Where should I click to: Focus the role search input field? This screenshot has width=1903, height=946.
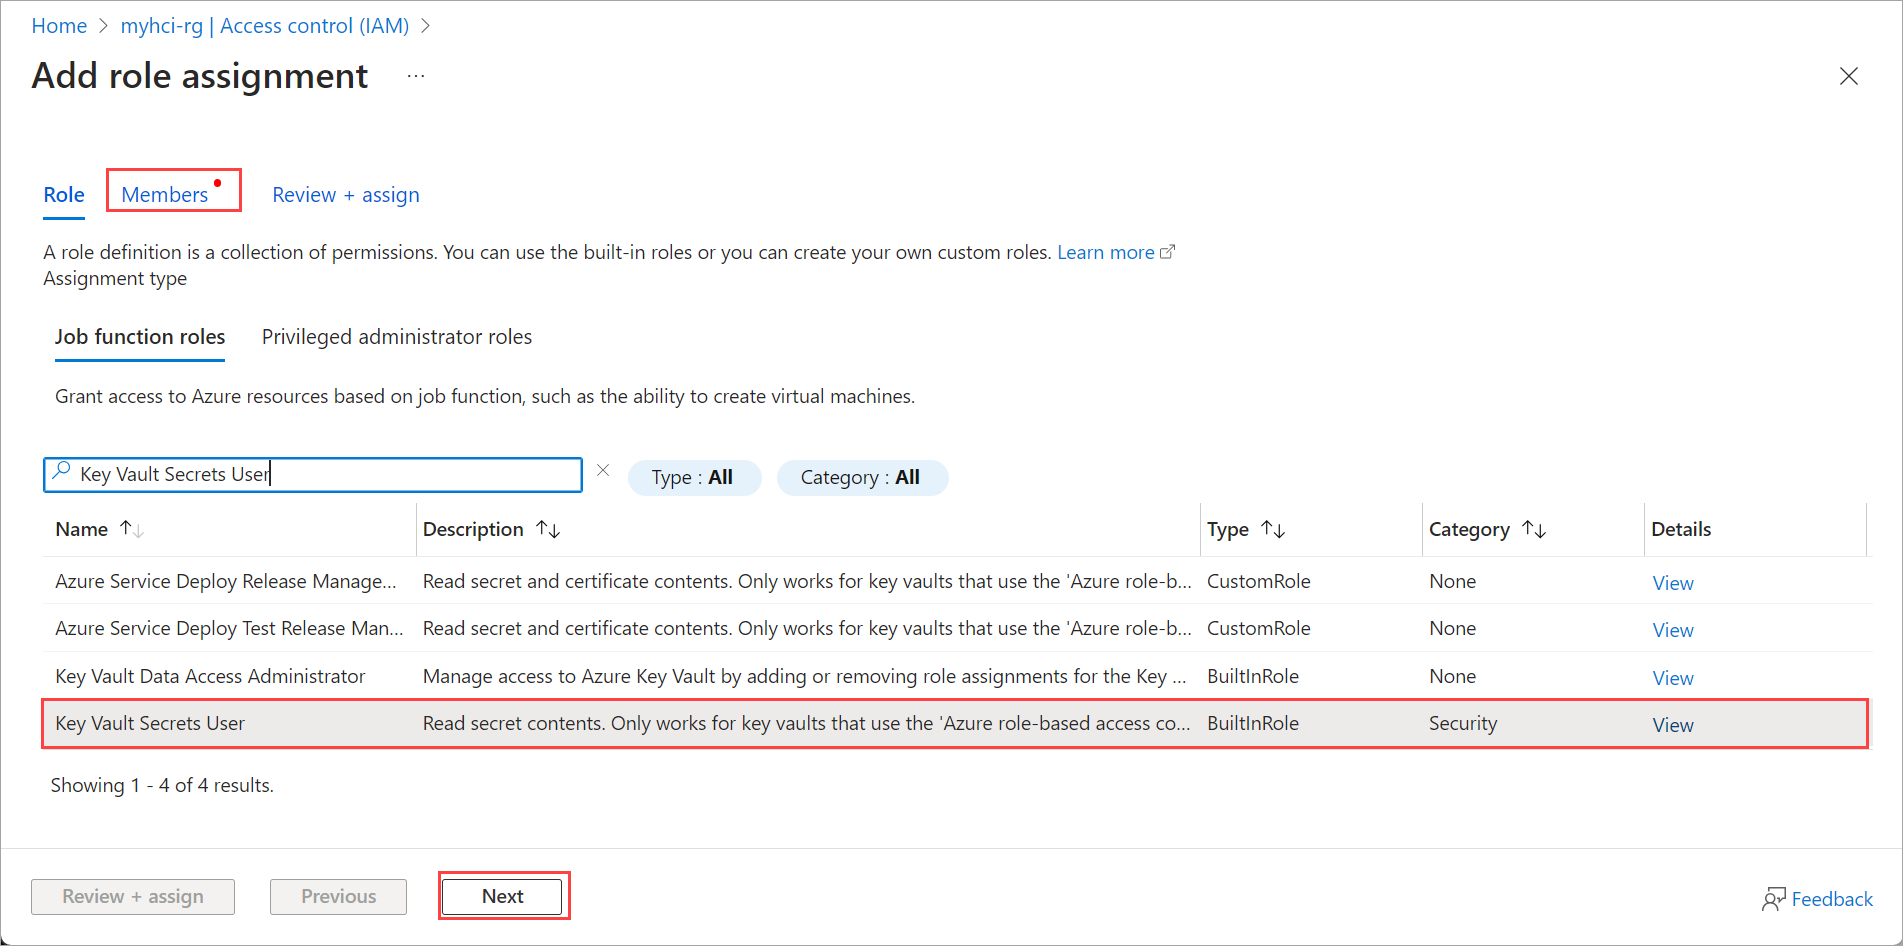pos(313,475)
